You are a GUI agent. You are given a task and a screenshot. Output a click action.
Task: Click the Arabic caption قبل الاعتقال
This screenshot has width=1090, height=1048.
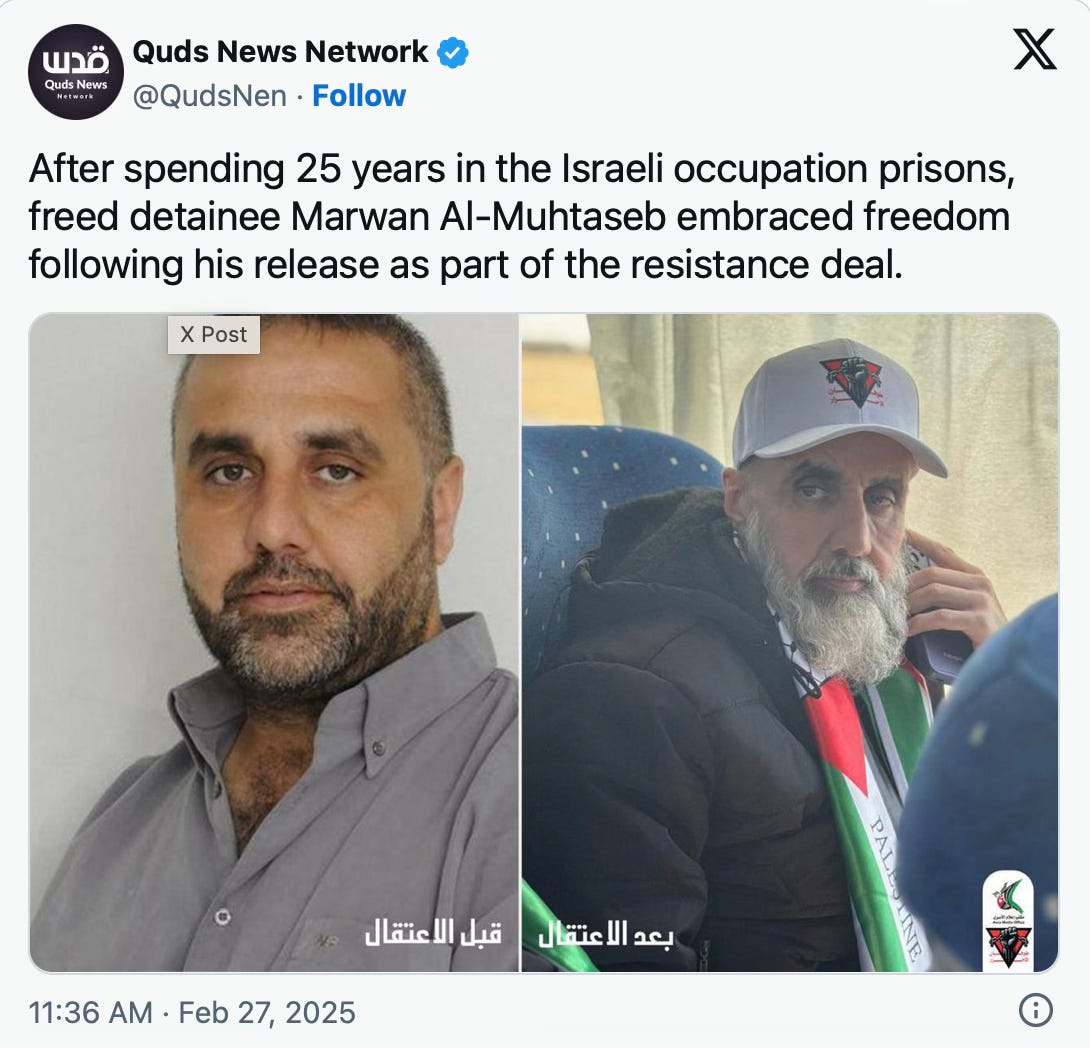pyautogui.click(x=434, y=933)
